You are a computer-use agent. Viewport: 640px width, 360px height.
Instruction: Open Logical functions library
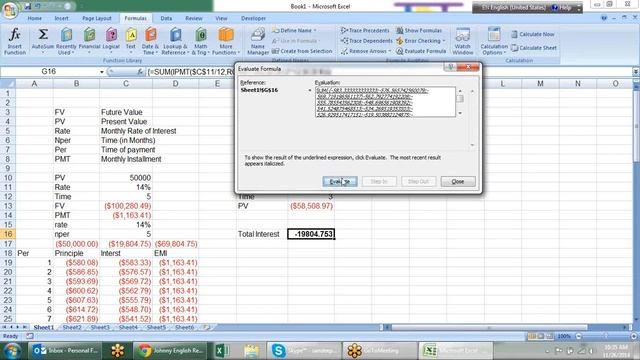(111, 41)
